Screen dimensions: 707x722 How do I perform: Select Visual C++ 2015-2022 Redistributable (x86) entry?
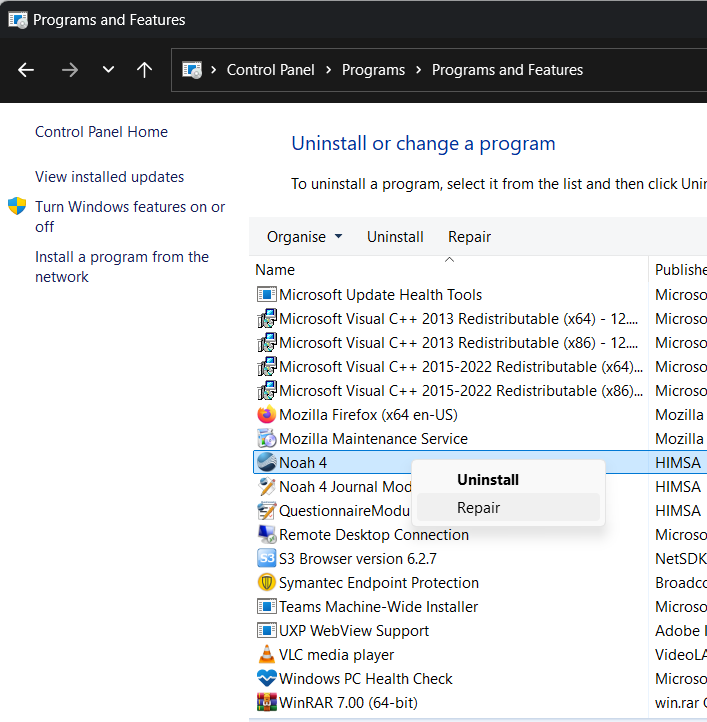point(461,391)
